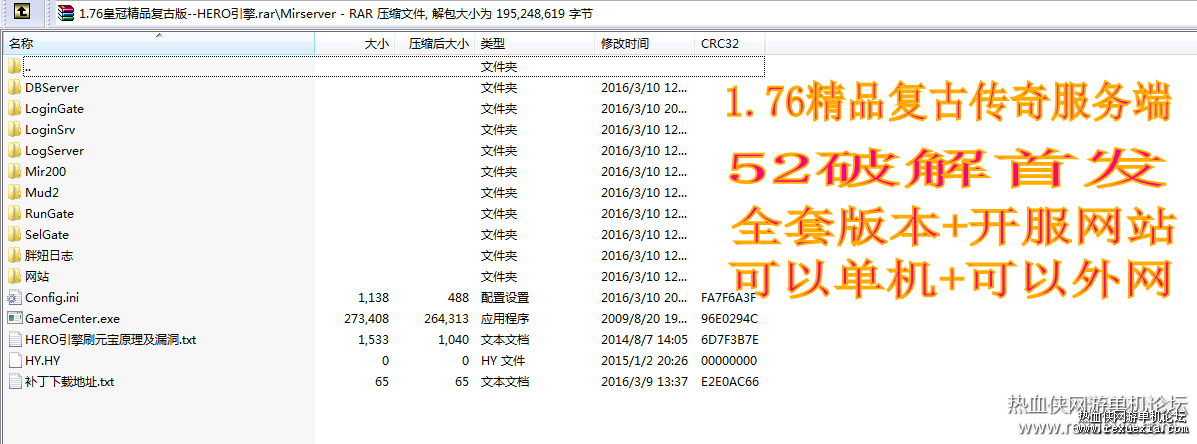Screen dimensions: 1197x444
Task: Click the date 2016/3/9 13:37
Action: [x=644, y=381]
